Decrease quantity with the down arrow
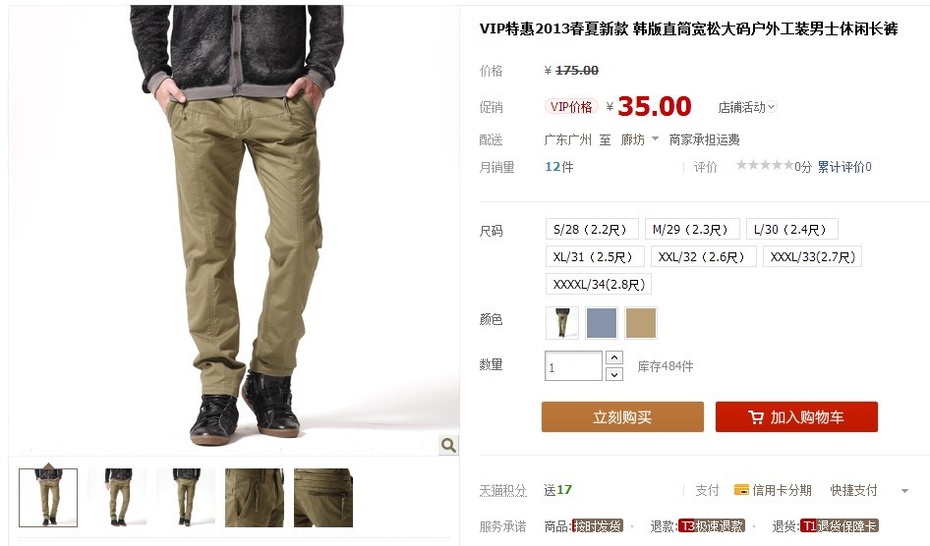Screen dimensions: 930x546 tap(614, 374)
